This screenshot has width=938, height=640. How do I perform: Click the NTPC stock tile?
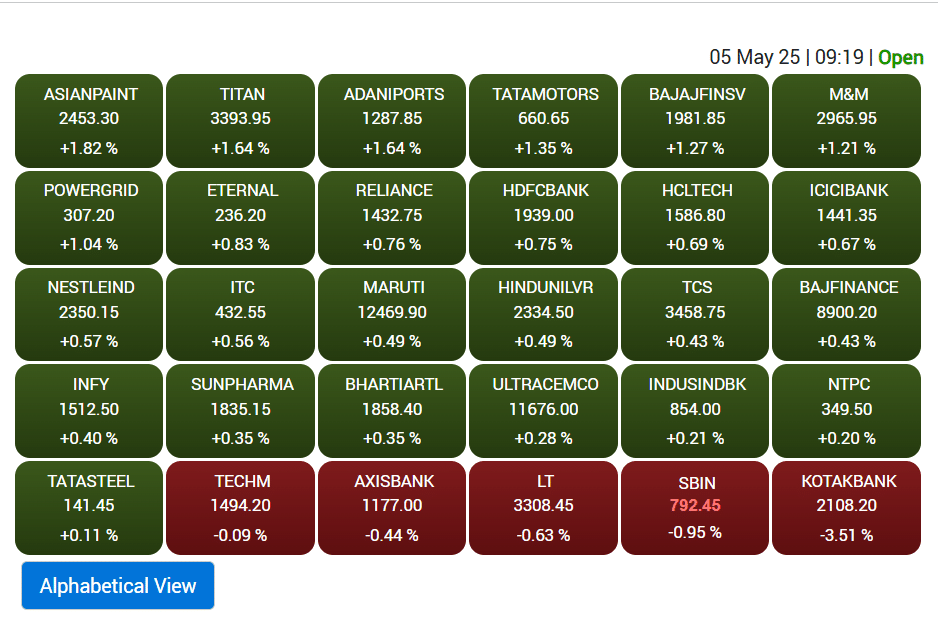point(846,411)
